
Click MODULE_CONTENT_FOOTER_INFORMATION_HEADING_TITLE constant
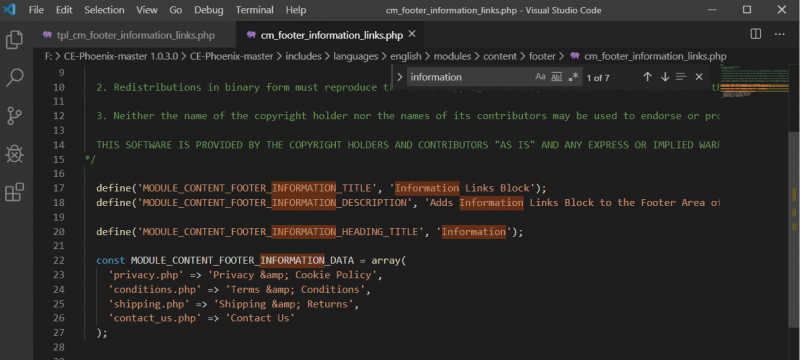[x=280, y=232]
